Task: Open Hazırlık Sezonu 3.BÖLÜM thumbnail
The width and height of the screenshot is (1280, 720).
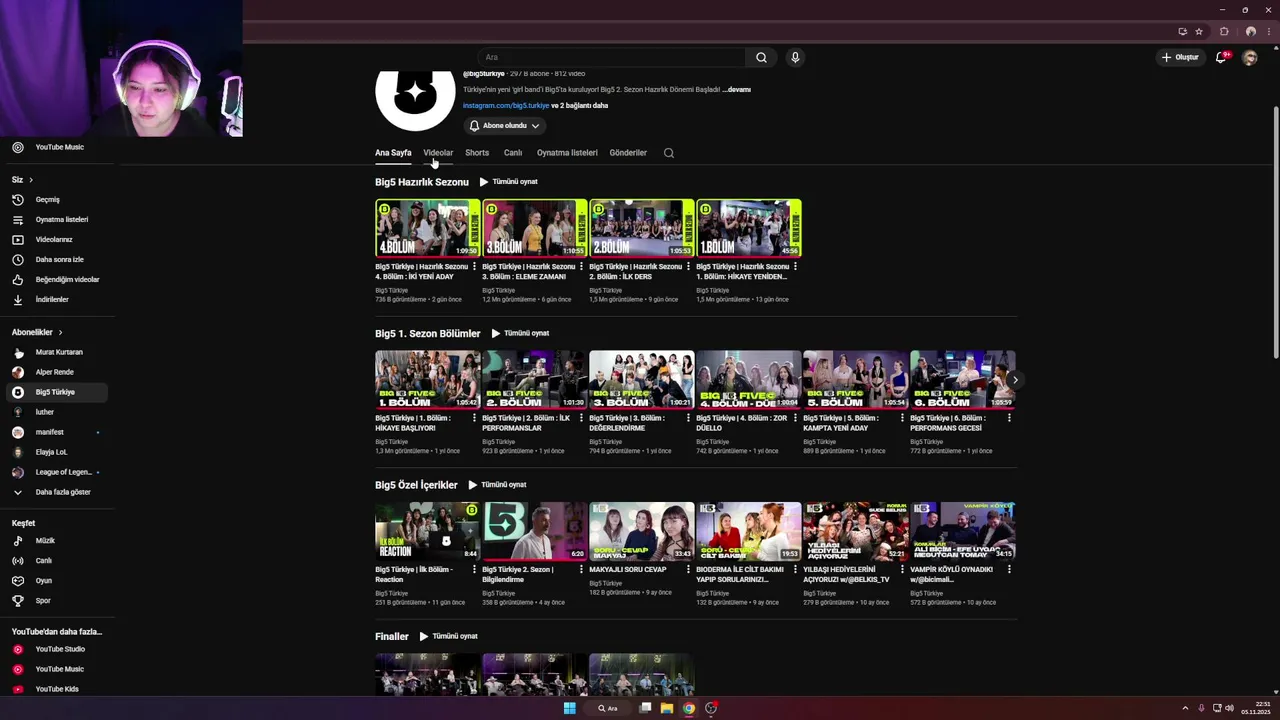Action: tap(535, 228)
